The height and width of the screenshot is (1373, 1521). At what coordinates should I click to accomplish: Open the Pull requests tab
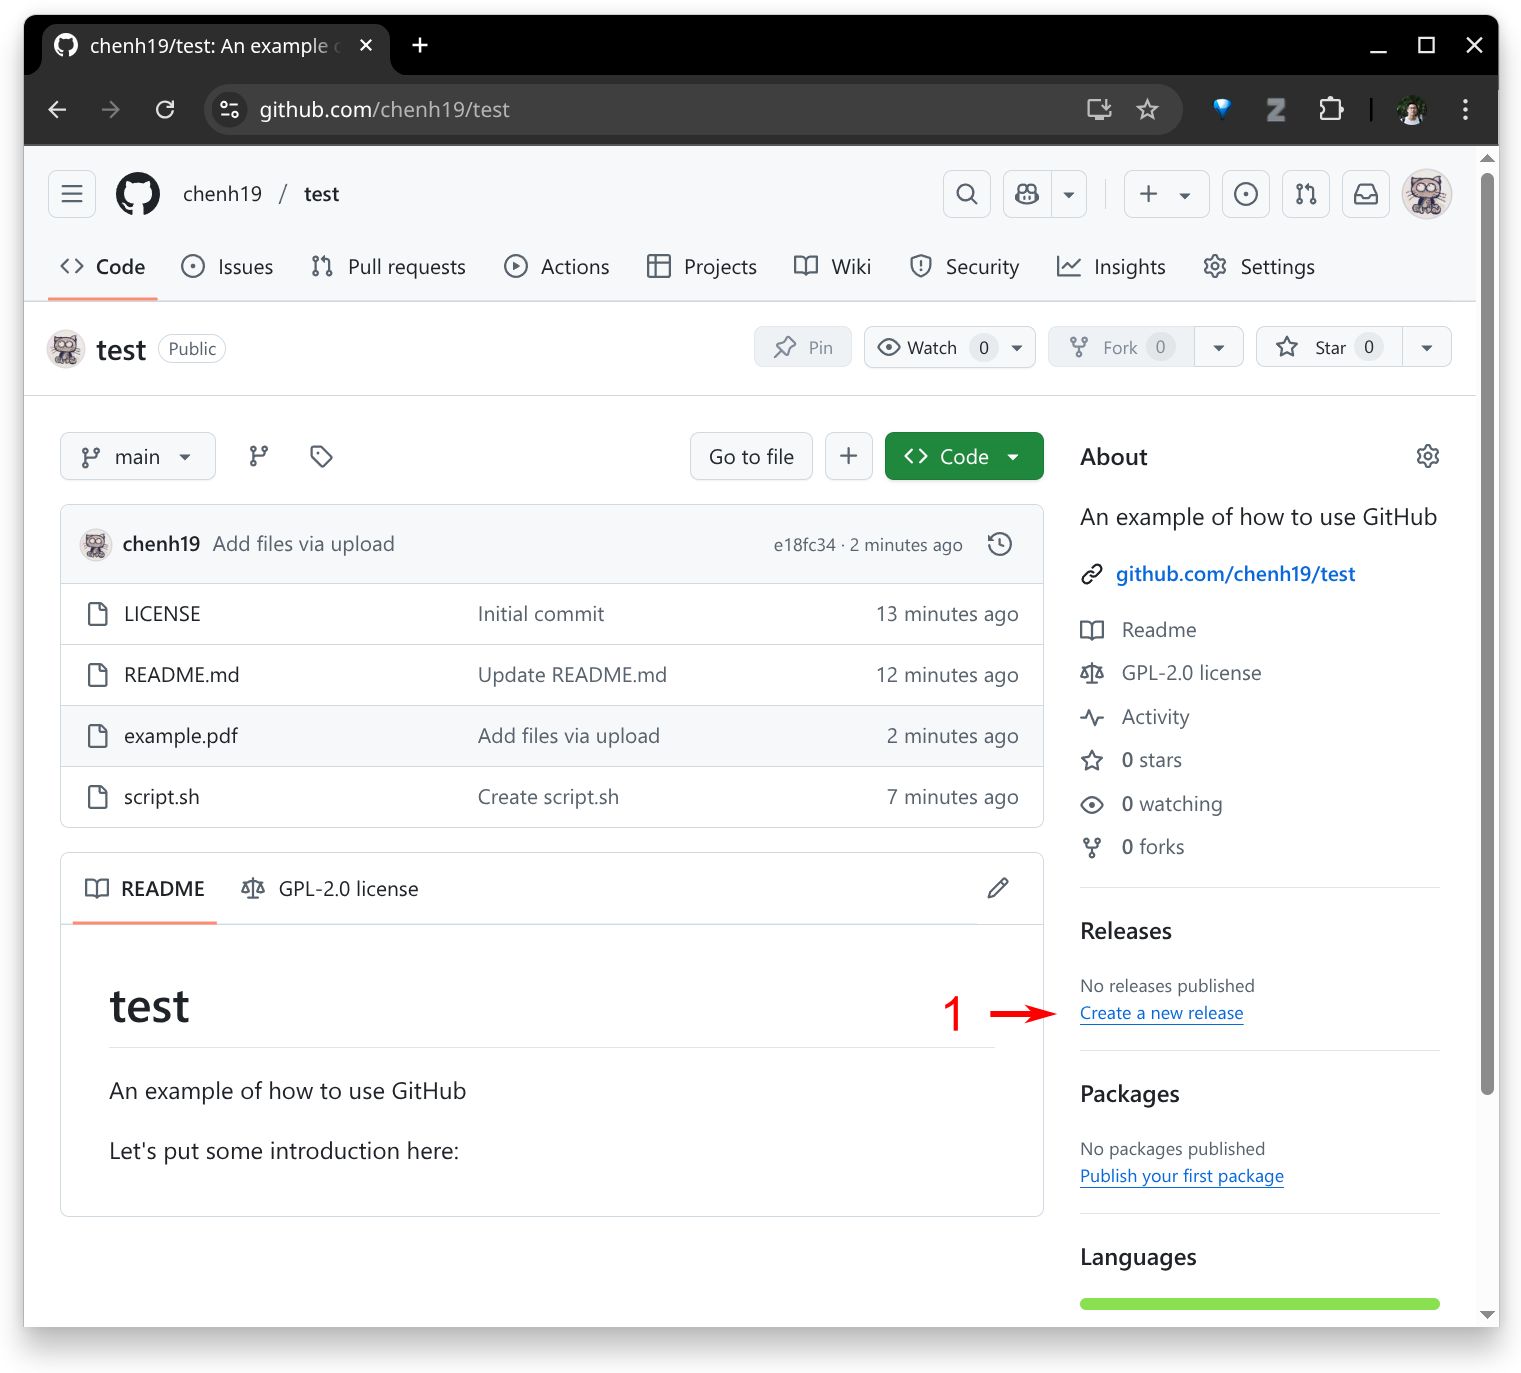pos(388,267)
